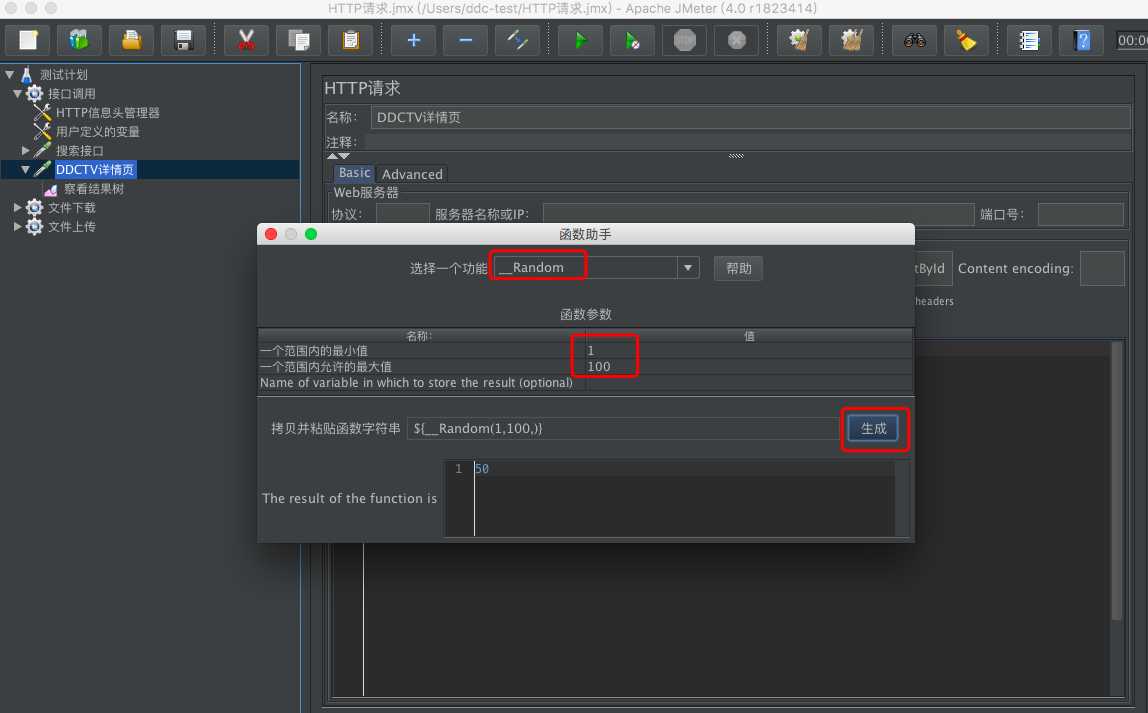The width and height of the screenshot is (1148, 713).
Task: Save the test plan using disk icon
Action: pos(184,40)
